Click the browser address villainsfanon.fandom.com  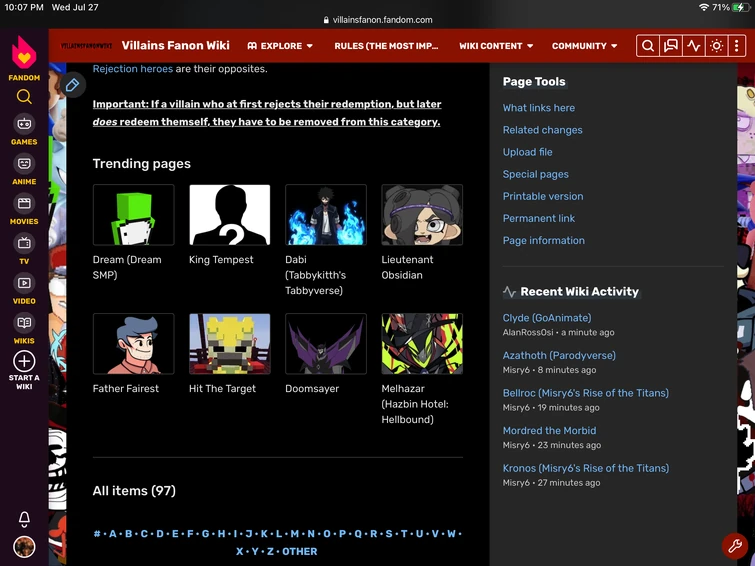point(382,20)
